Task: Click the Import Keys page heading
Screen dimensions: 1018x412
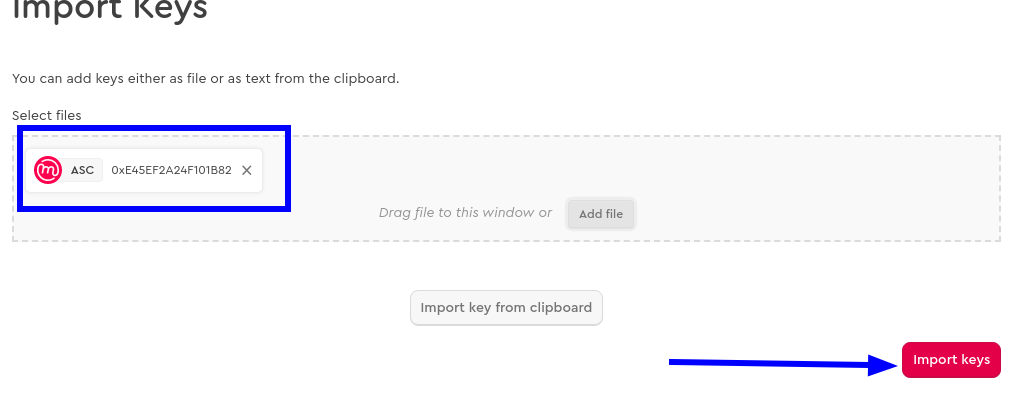Action: 110,11
